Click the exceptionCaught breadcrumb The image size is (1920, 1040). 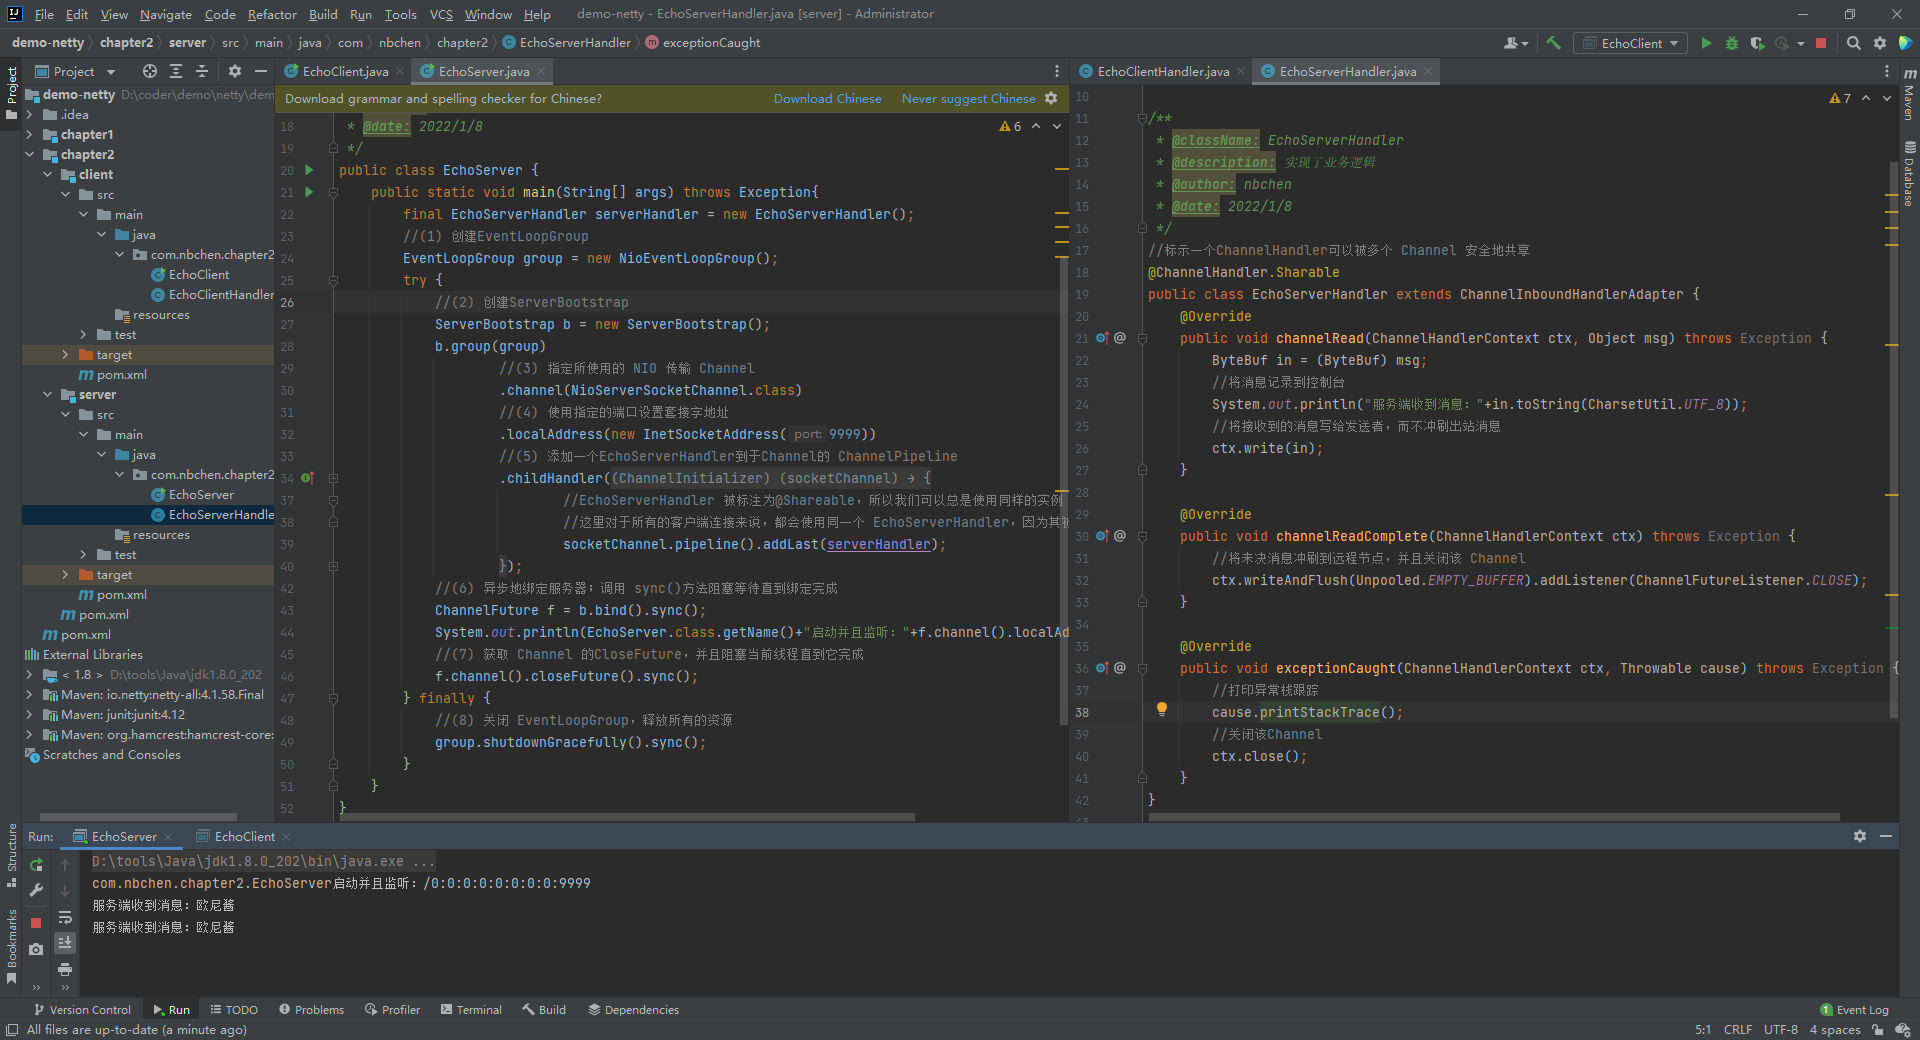(703, 42)
